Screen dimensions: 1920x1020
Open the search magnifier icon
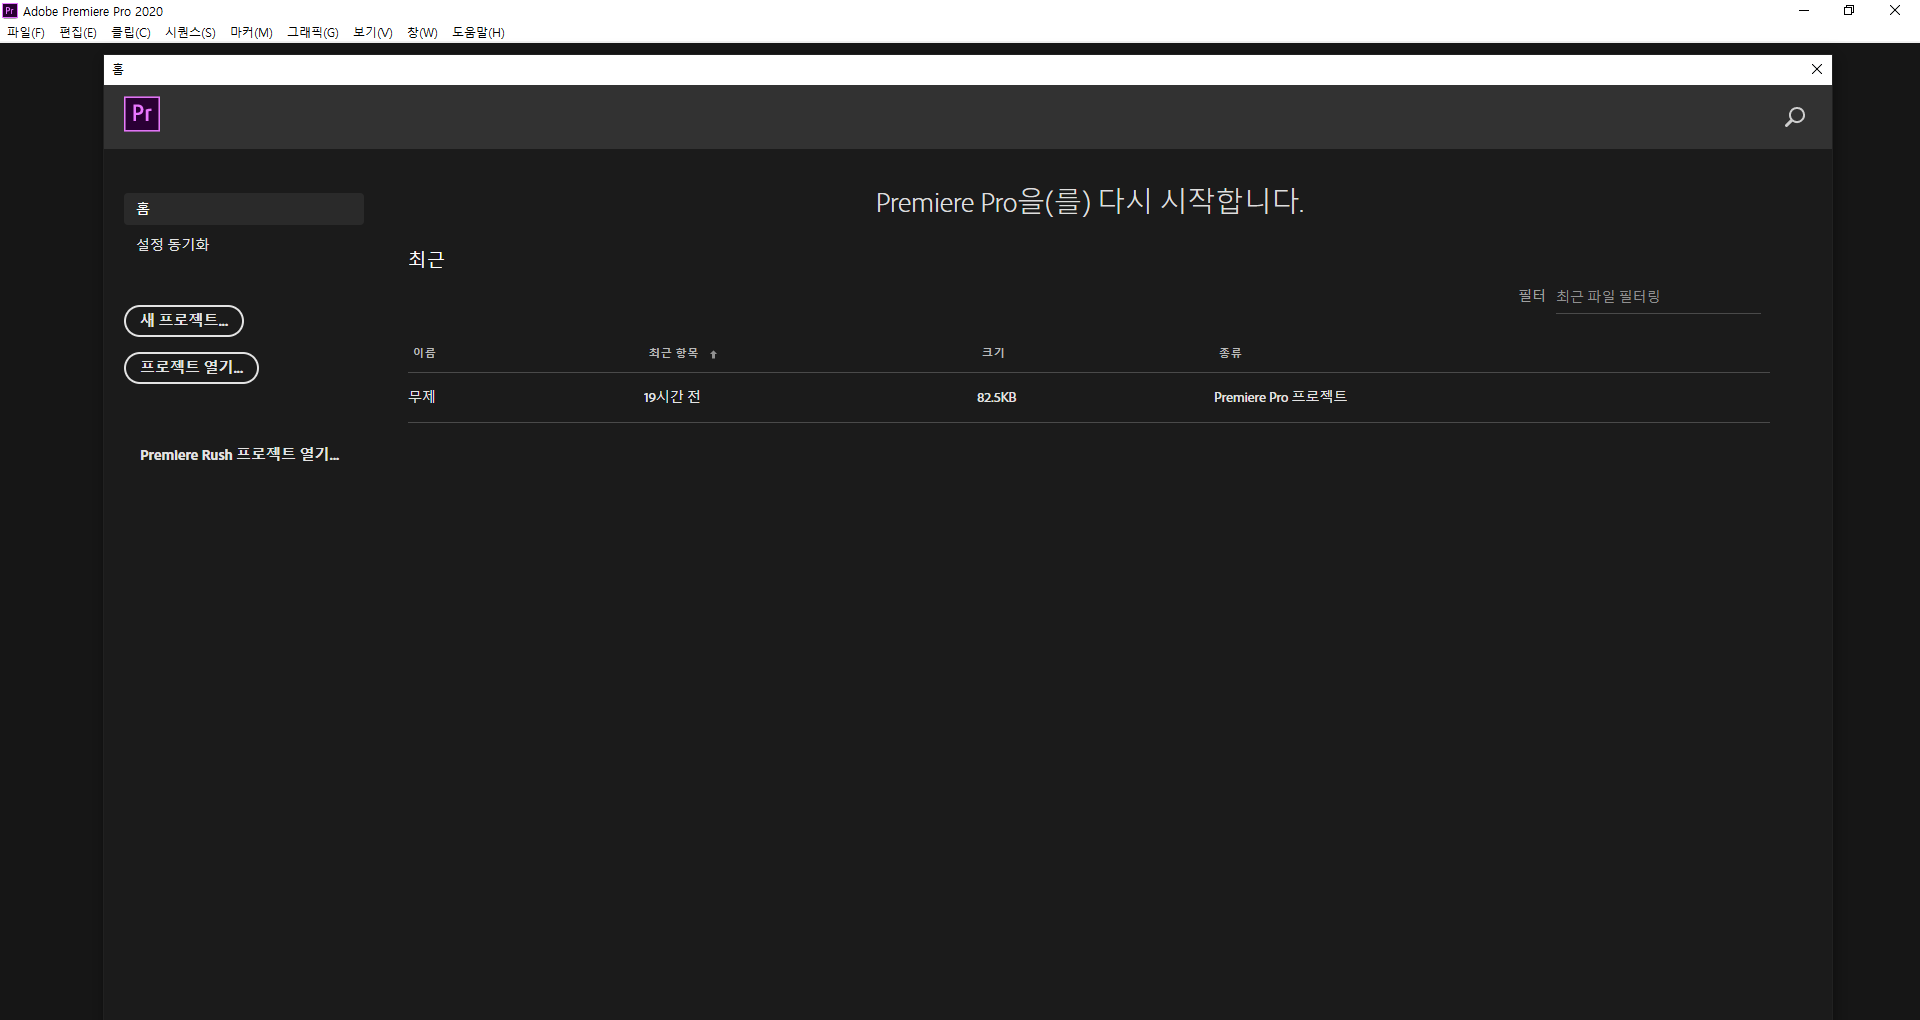(1795, 117)
